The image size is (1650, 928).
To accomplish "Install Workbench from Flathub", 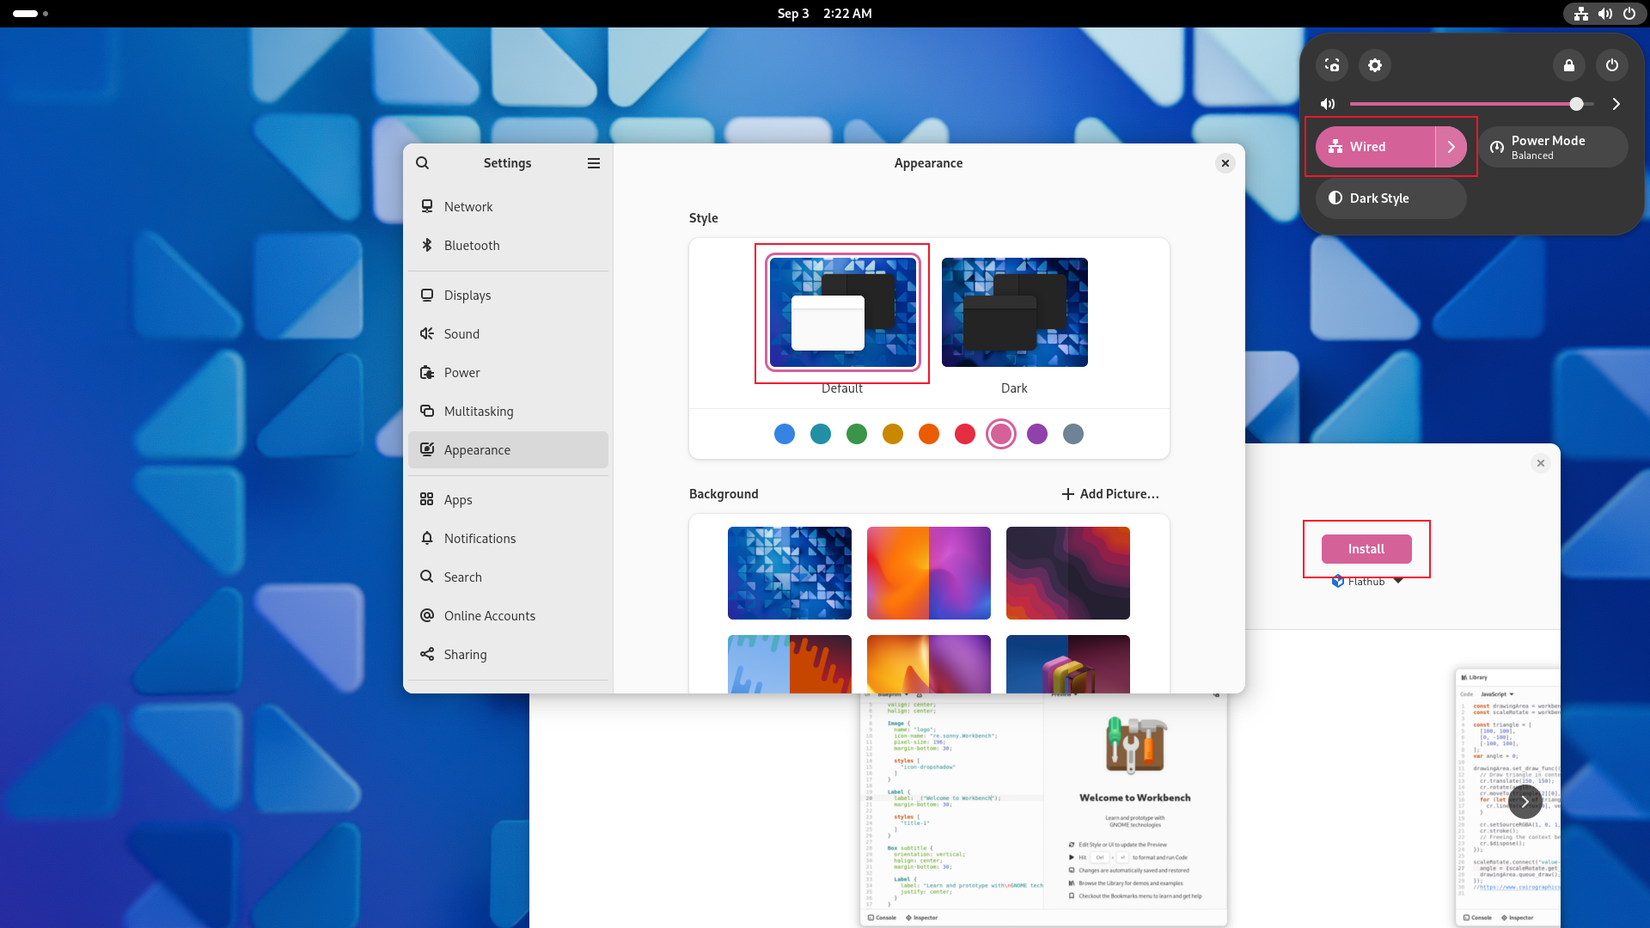I will [1366, 548].
